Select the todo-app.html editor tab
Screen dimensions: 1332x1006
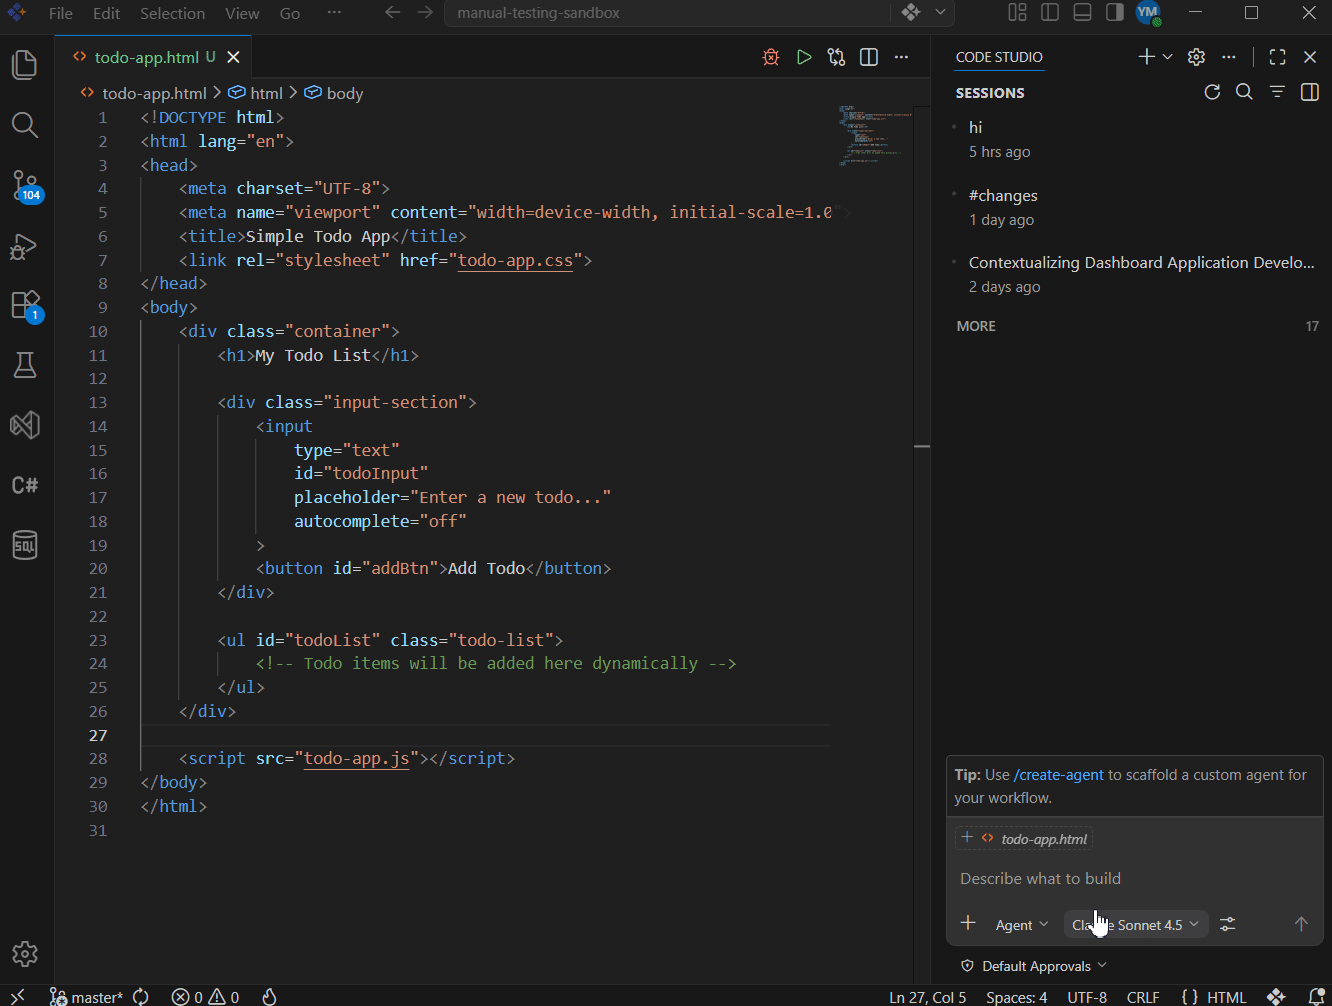click(x=155, y=57)
